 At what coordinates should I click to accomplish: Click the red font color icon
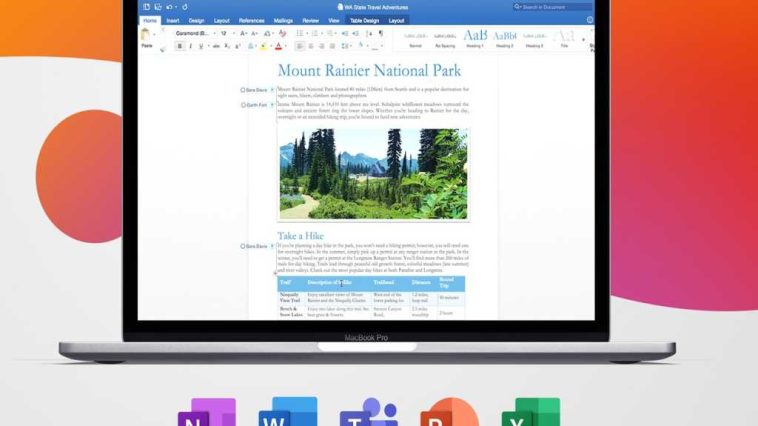[278, 46]
